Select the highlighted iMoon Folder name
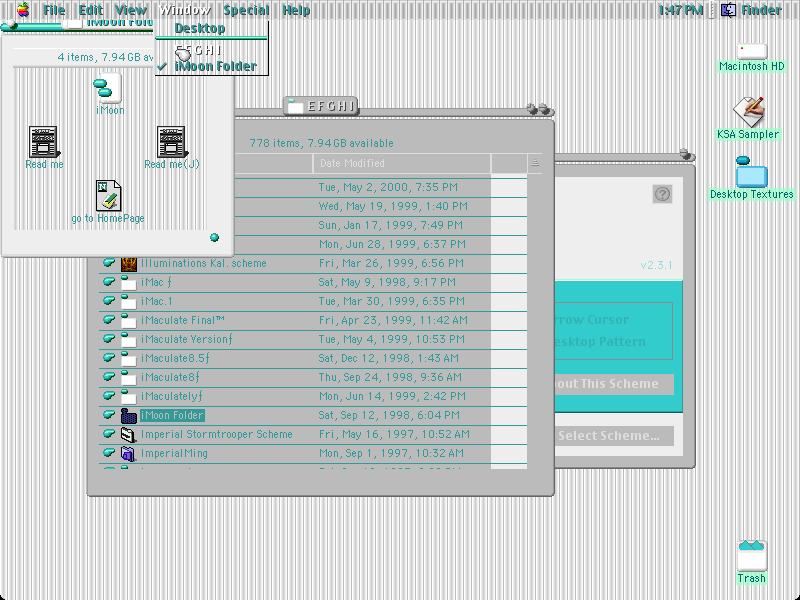800x600 pixels. [172, 415]
